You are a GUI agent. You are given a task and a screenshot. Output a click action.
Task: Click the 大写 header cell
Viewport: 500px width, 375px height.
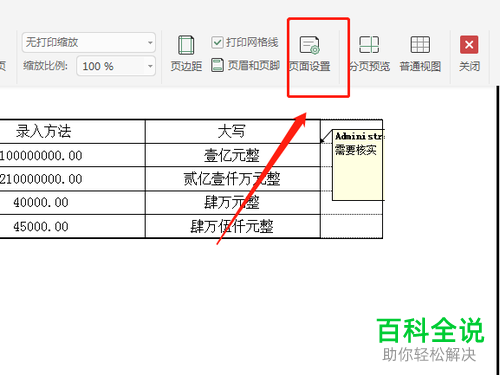pos(233,131)
